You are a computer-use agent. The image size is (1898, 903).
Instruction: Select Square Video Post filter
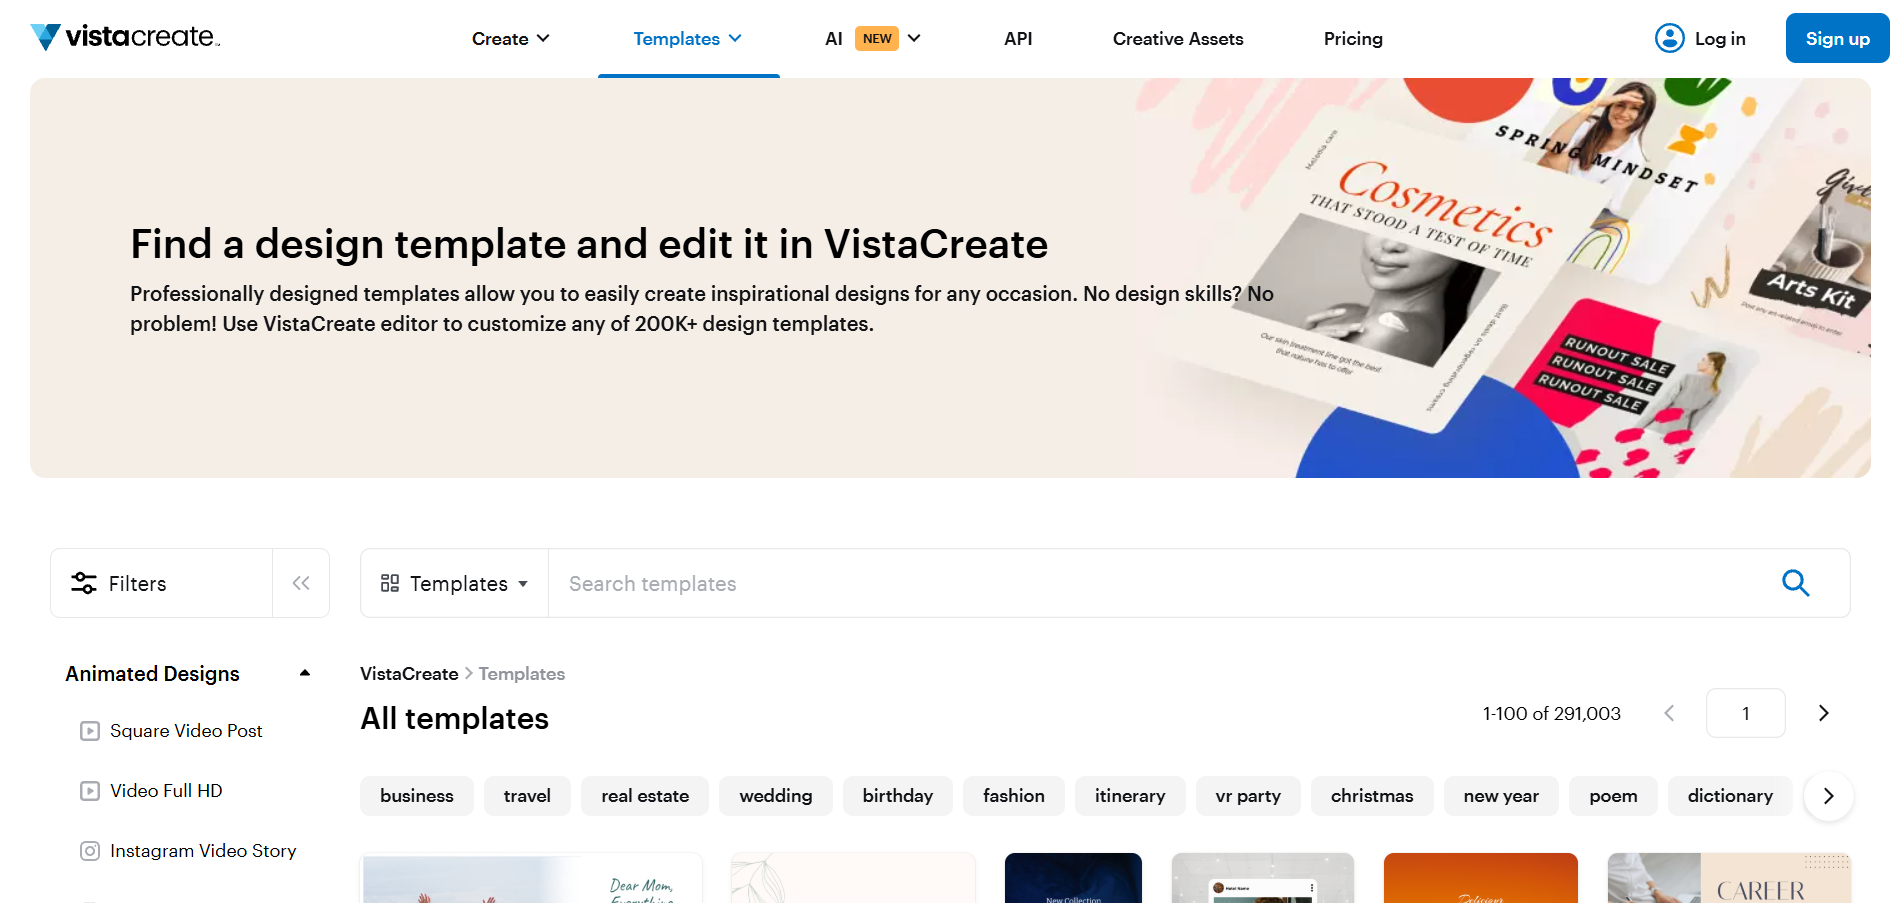coord(186,731)
